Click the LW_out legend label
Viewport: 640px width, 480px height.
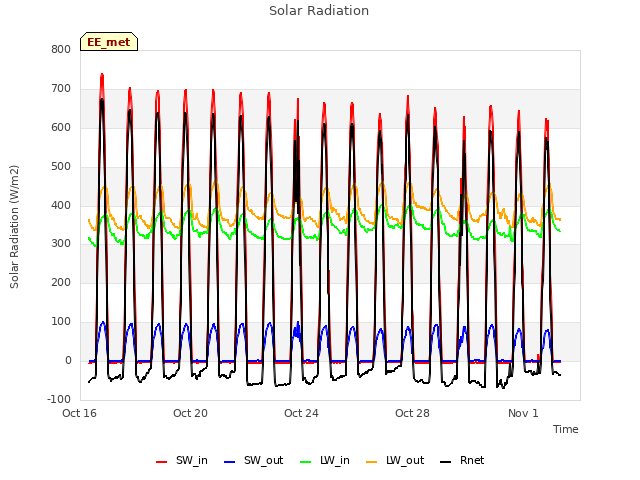tap(405, 460)
